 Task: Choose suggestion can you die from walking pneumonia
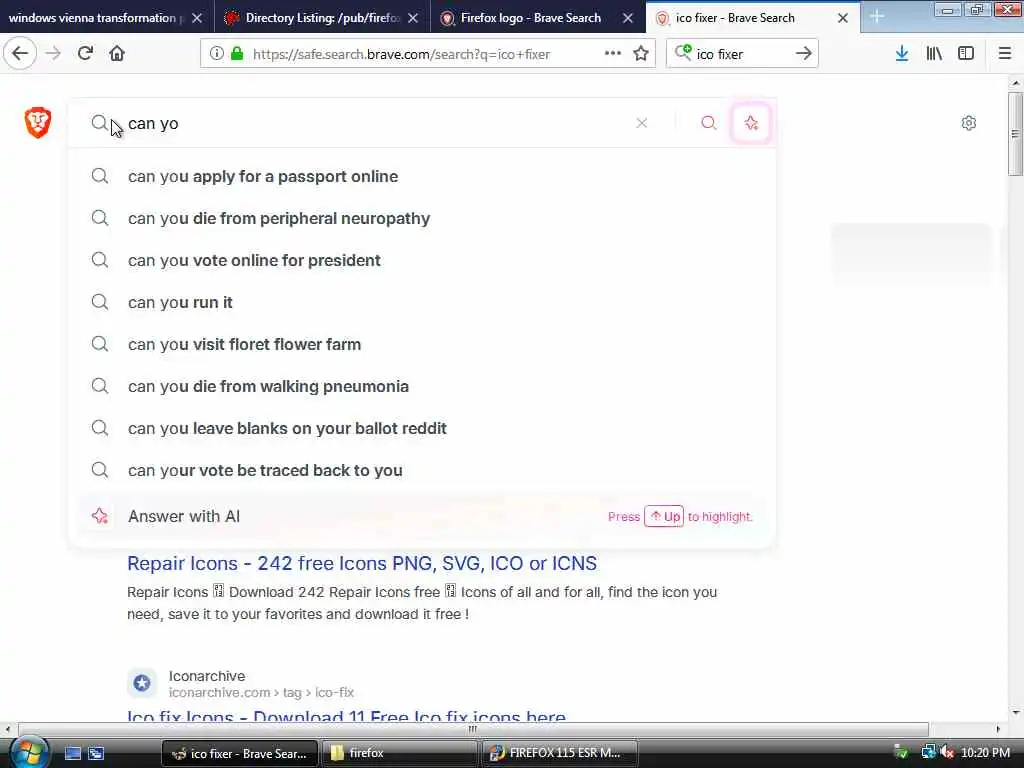tap(422, 386)
